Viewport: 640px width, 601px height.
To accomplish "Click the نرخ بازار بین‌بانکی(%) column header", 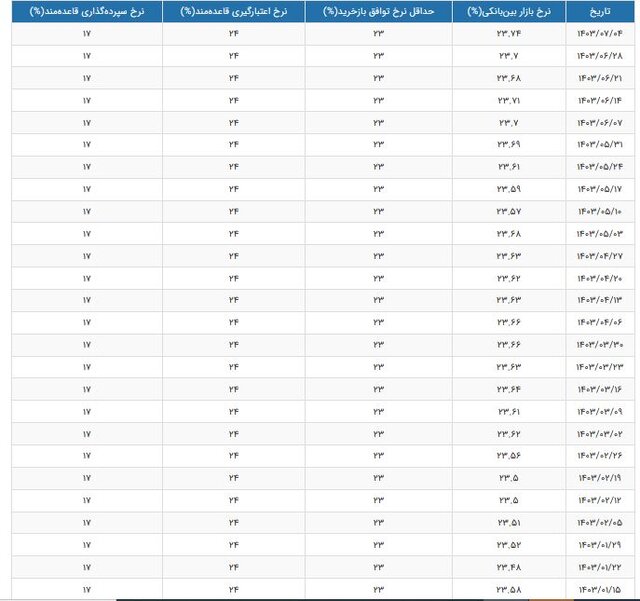I will coord(509,11).
